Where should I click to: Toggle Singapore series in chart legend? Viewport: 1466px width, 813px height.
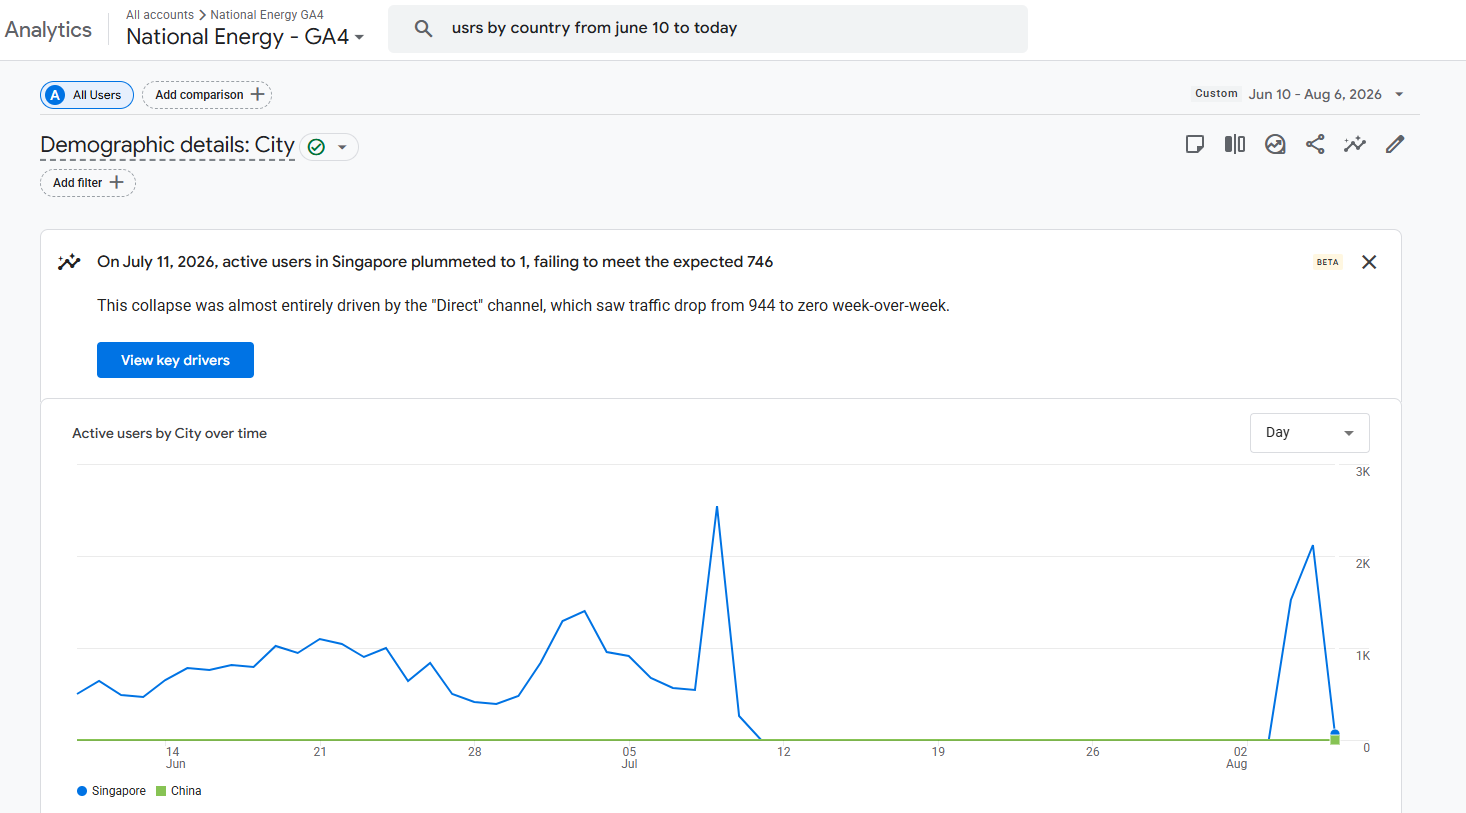[x=111, y=791]
